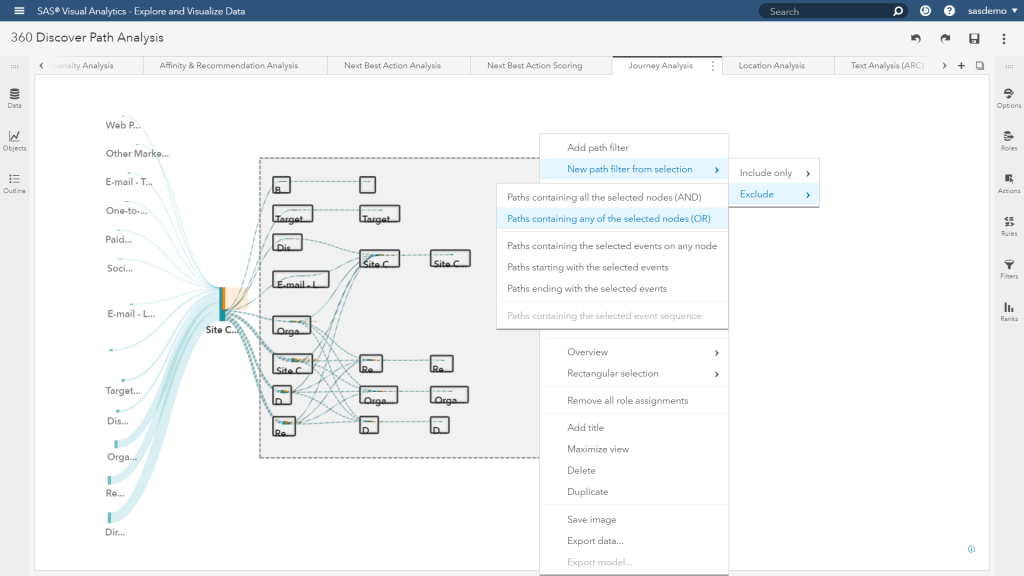Select Paths containing selected events on any node
The width and height of the screenshot is (1024, 576).
[612, 246]
